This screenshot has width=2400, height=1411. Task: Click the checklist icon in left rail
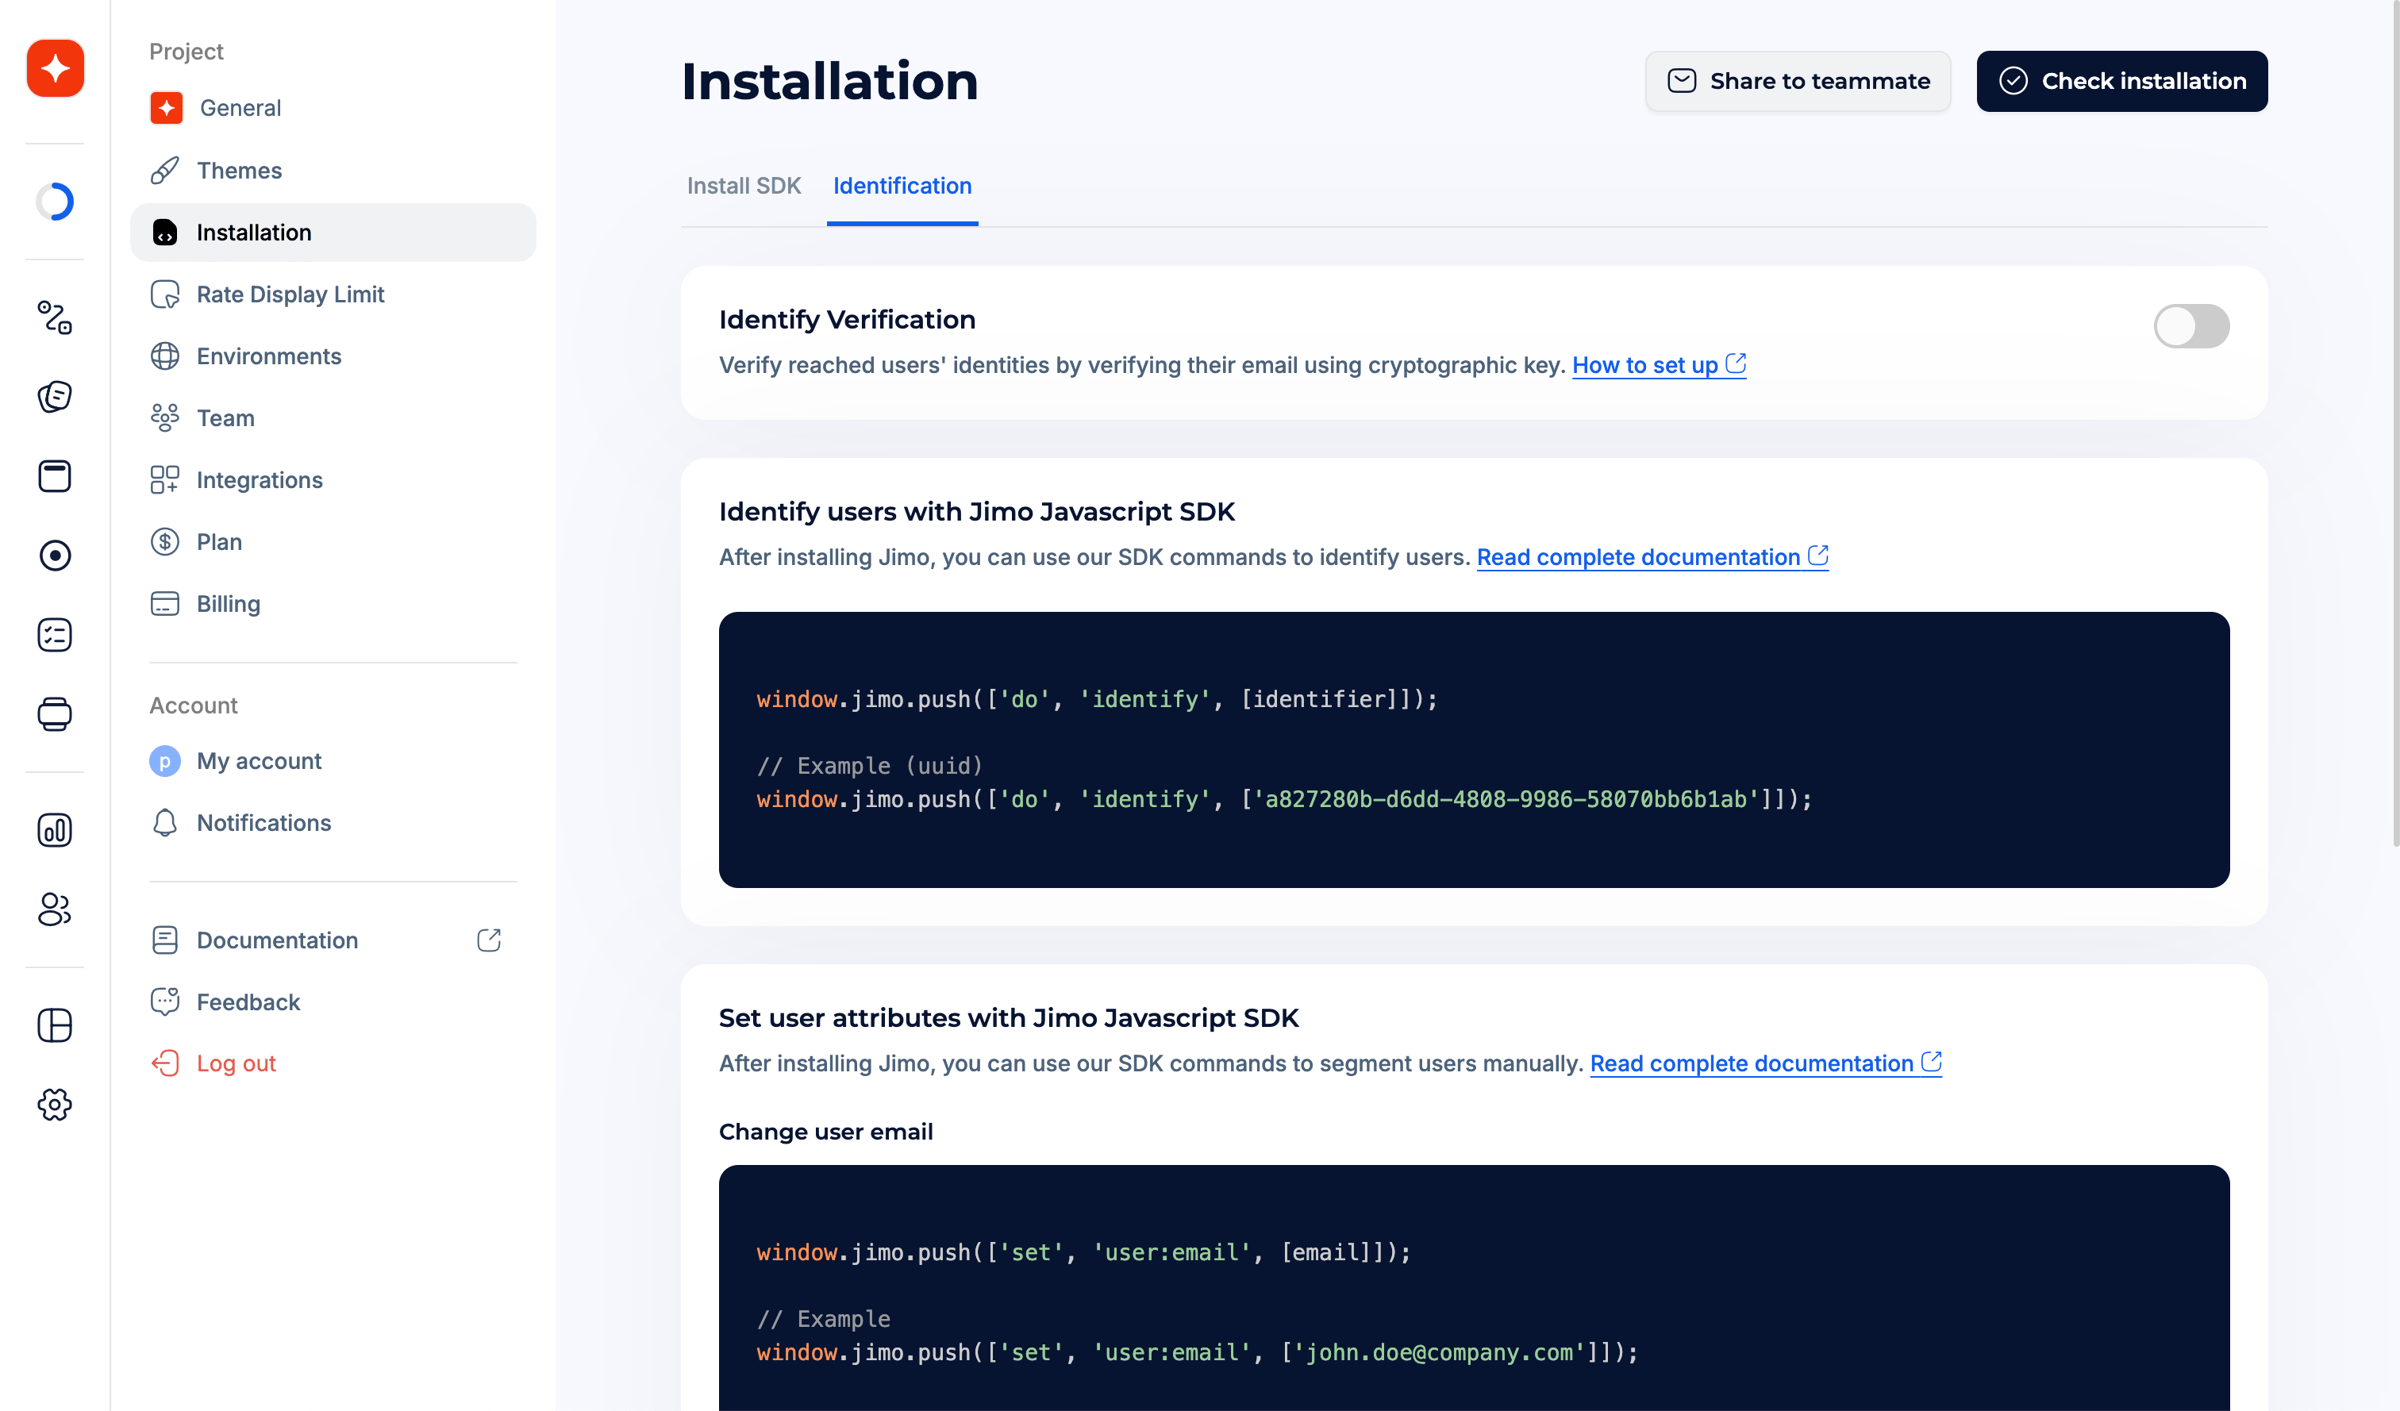click(55, 634)
